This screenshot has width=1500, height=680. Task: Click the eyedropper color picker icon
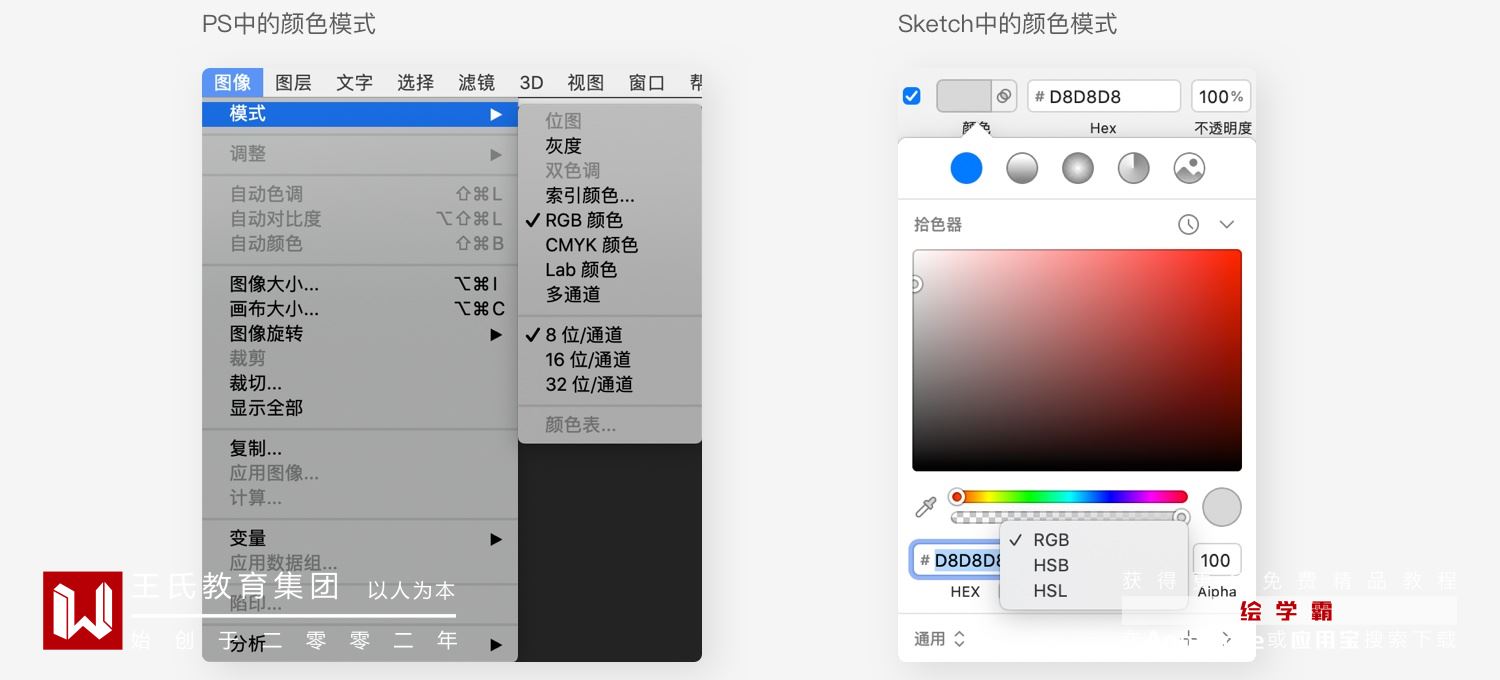[x=926, y=507]
